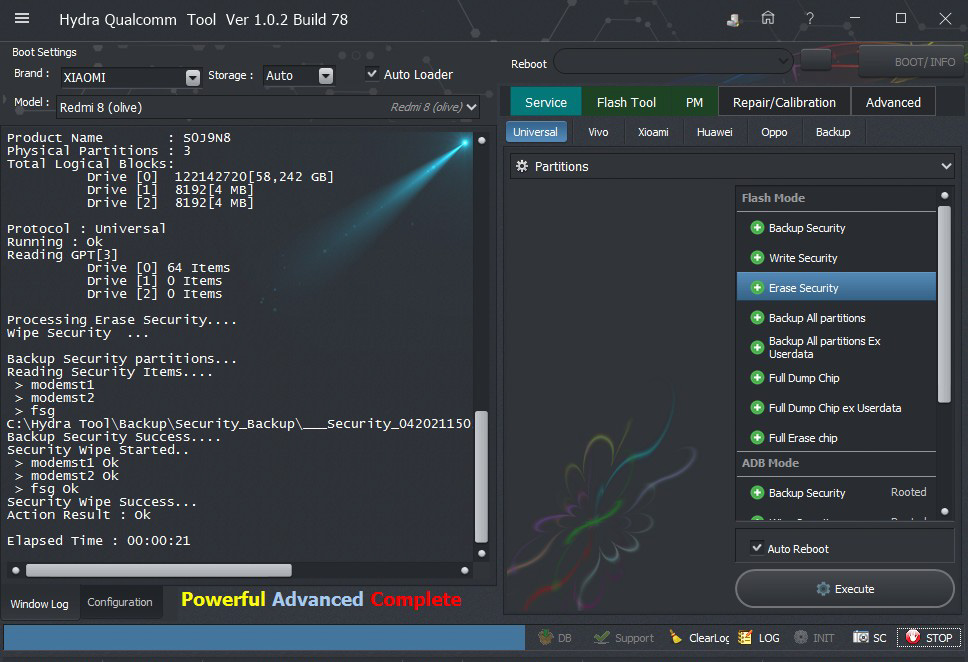Switch to the Window Log tab

(x=40, y=603)
